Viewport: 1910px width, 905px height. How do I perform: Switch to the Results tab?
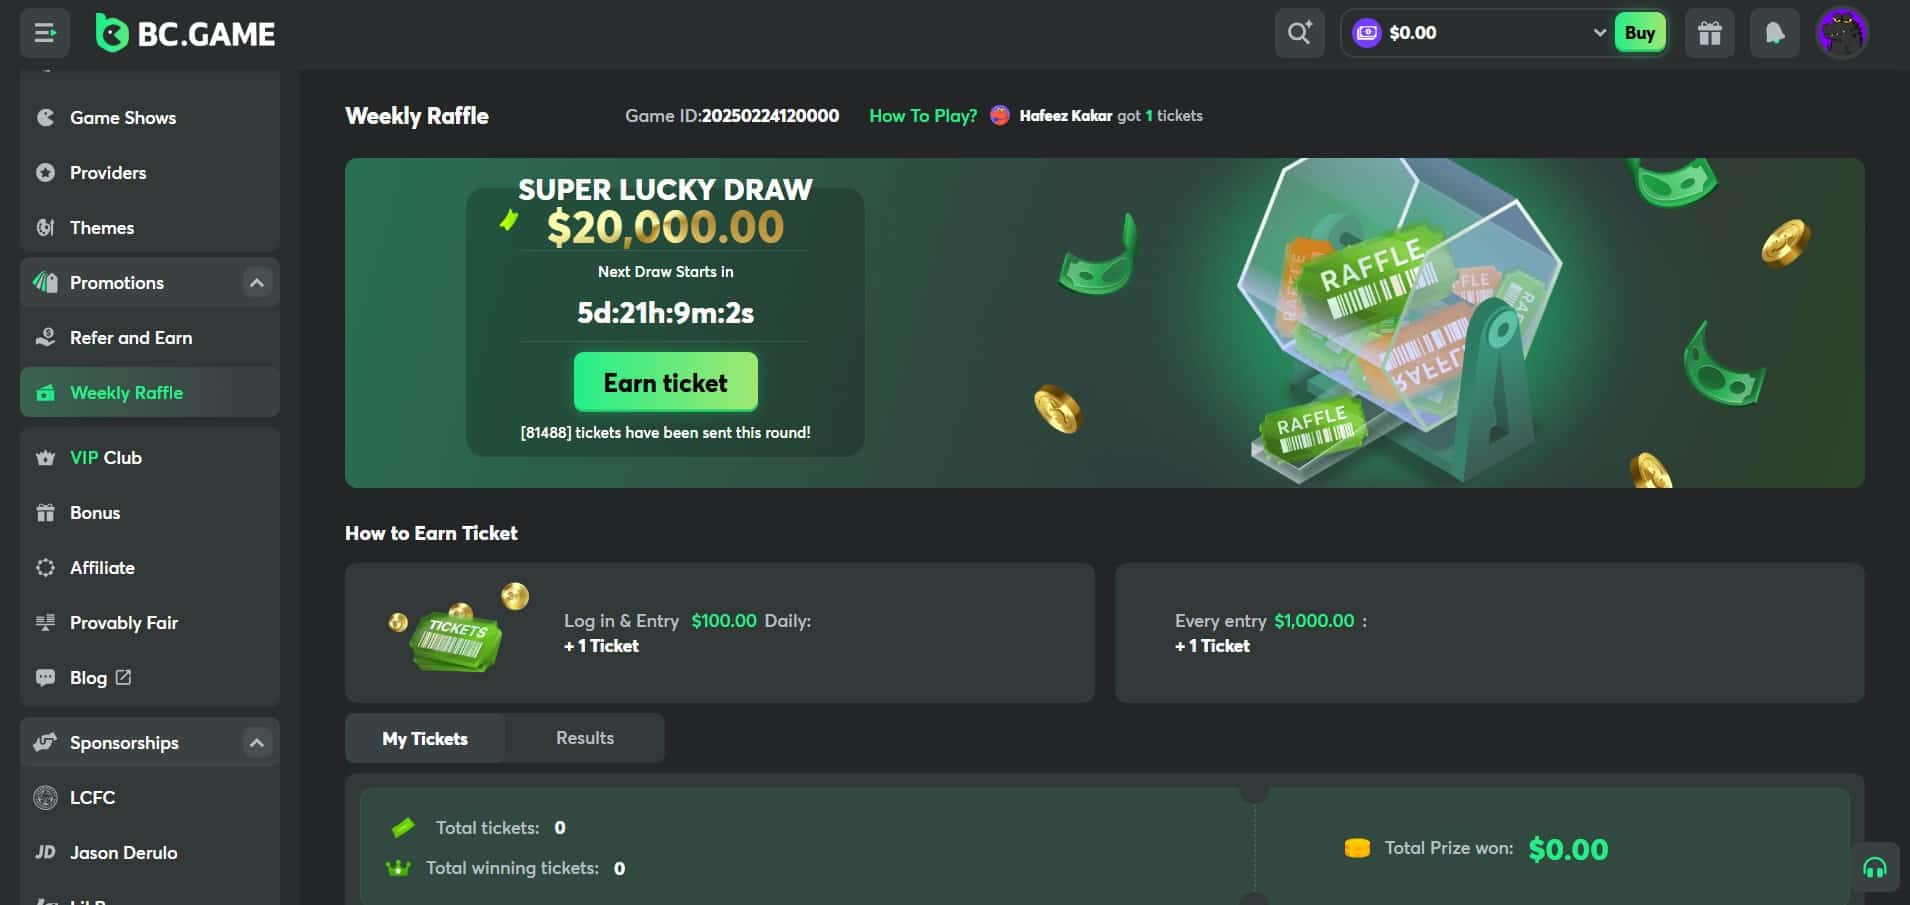(585, 738)
